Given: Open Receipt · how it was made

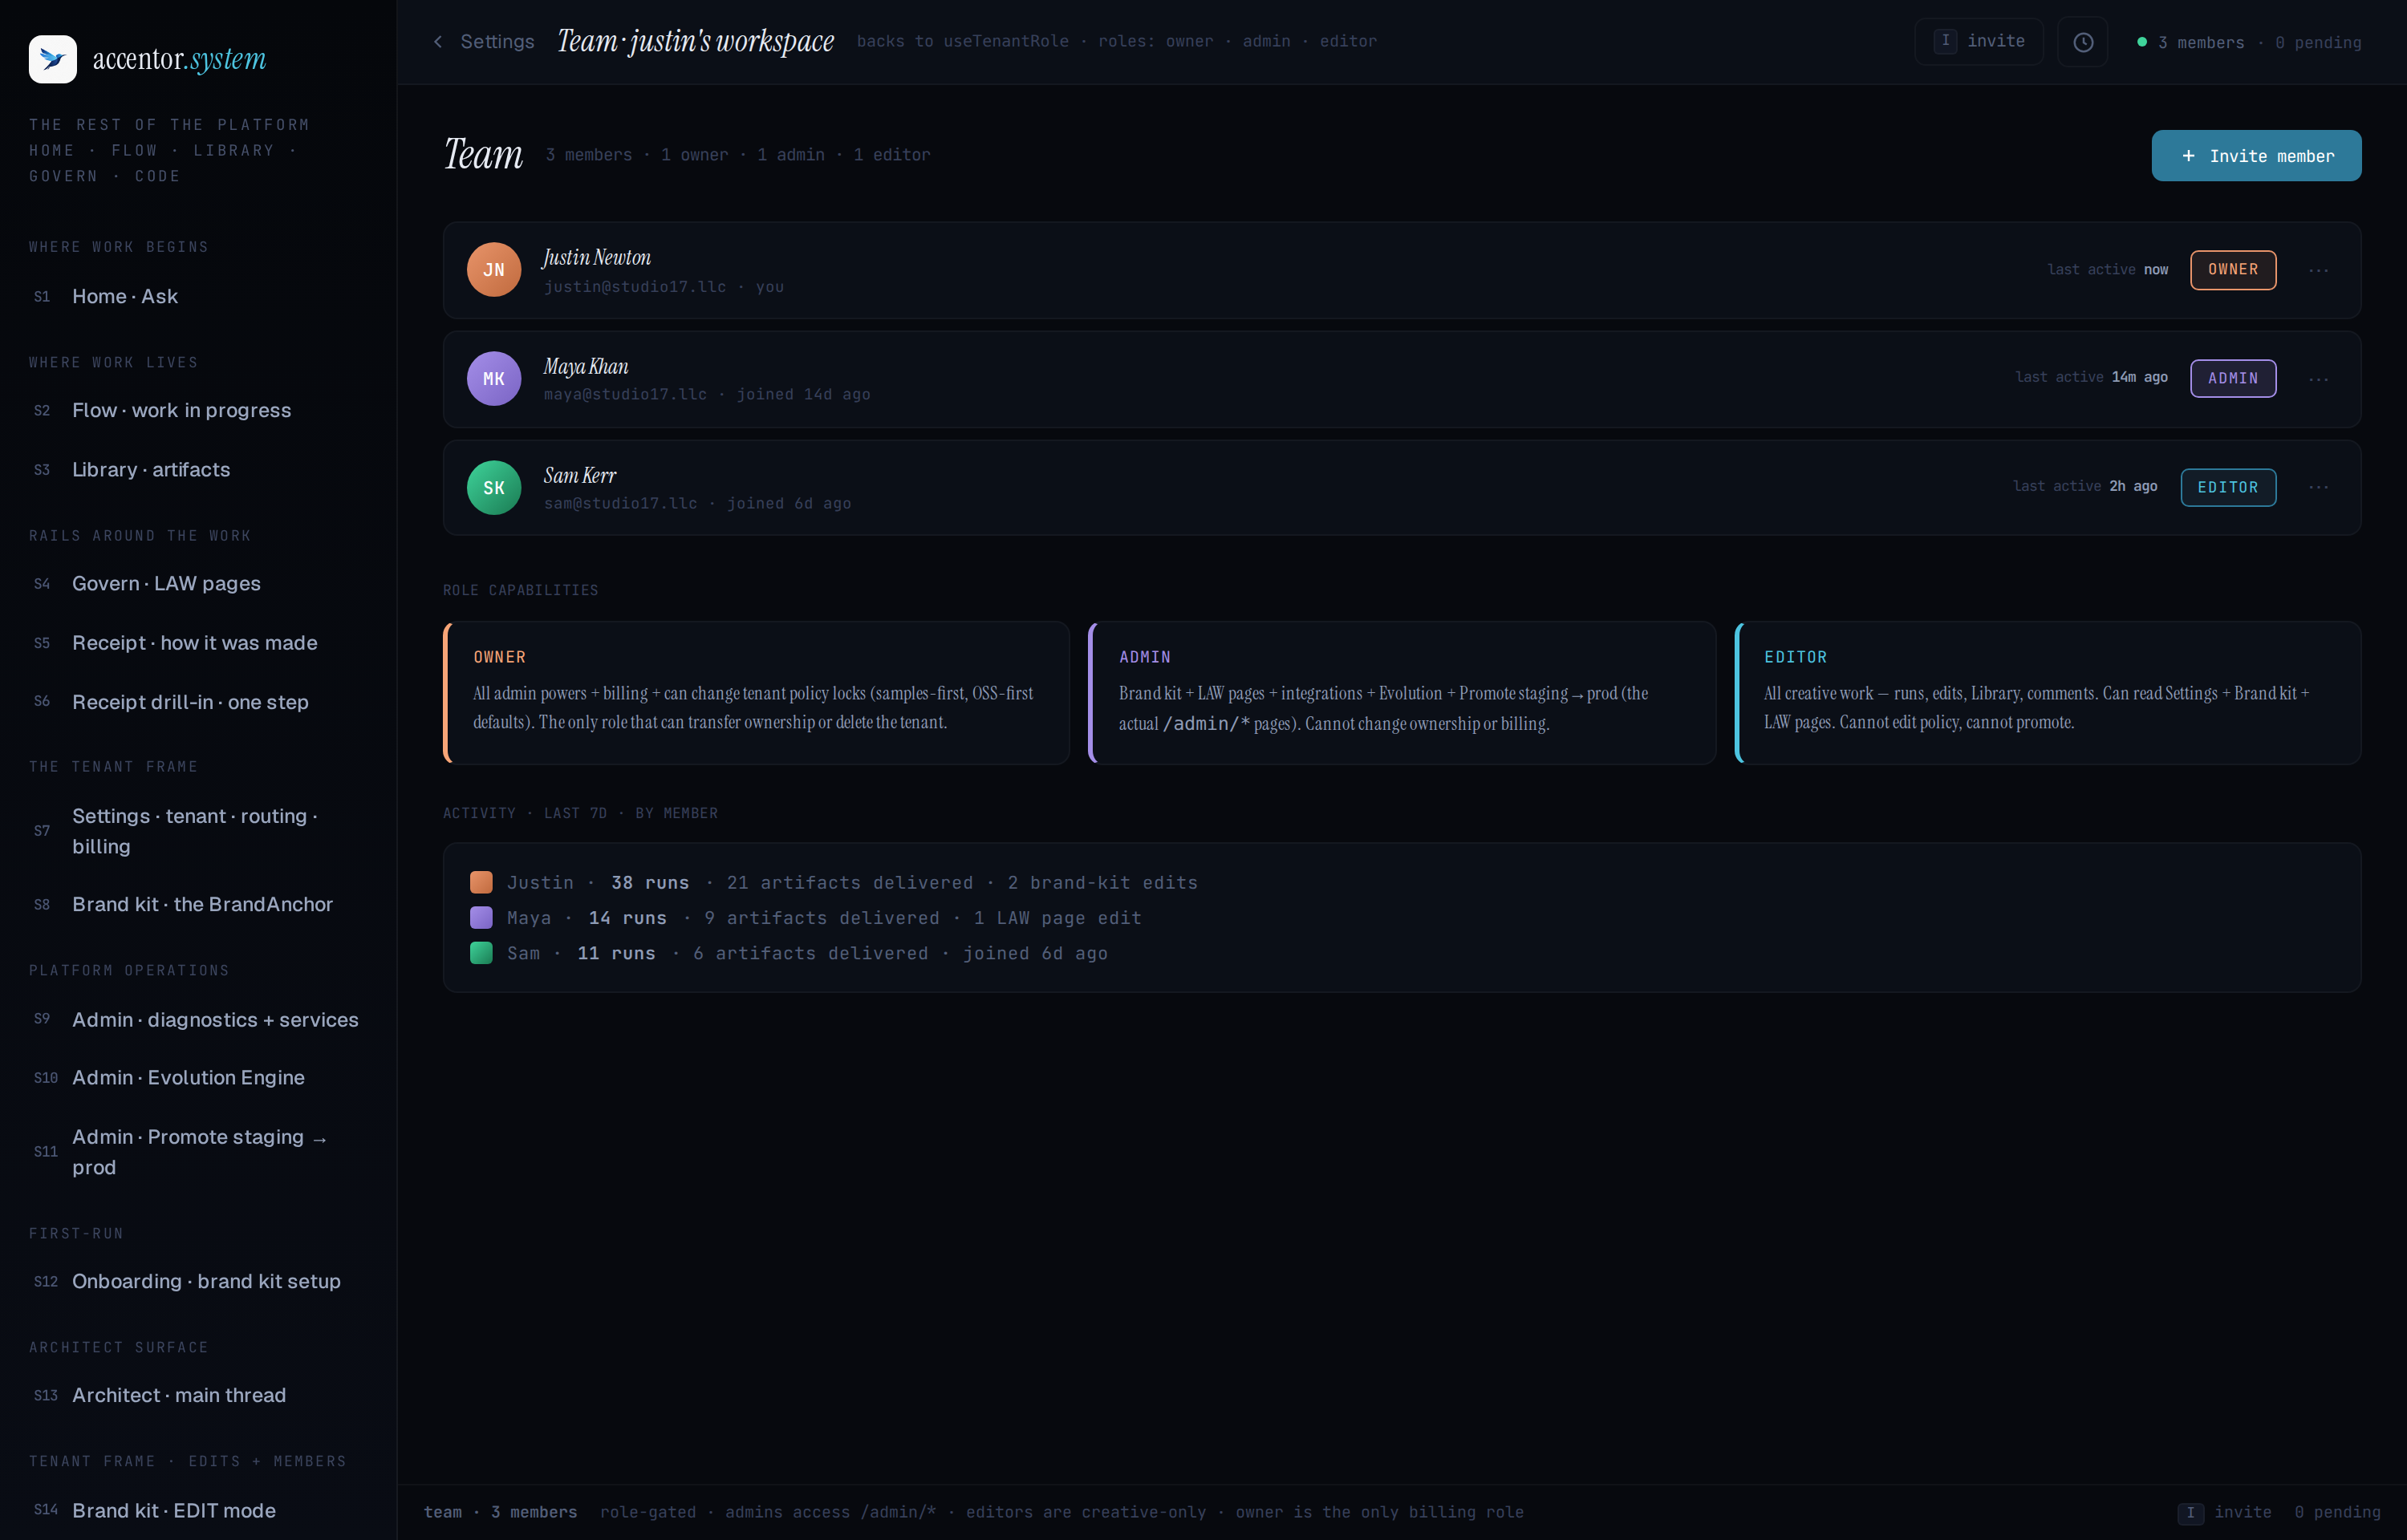Looking at the screenshot, I should (198, 643).
